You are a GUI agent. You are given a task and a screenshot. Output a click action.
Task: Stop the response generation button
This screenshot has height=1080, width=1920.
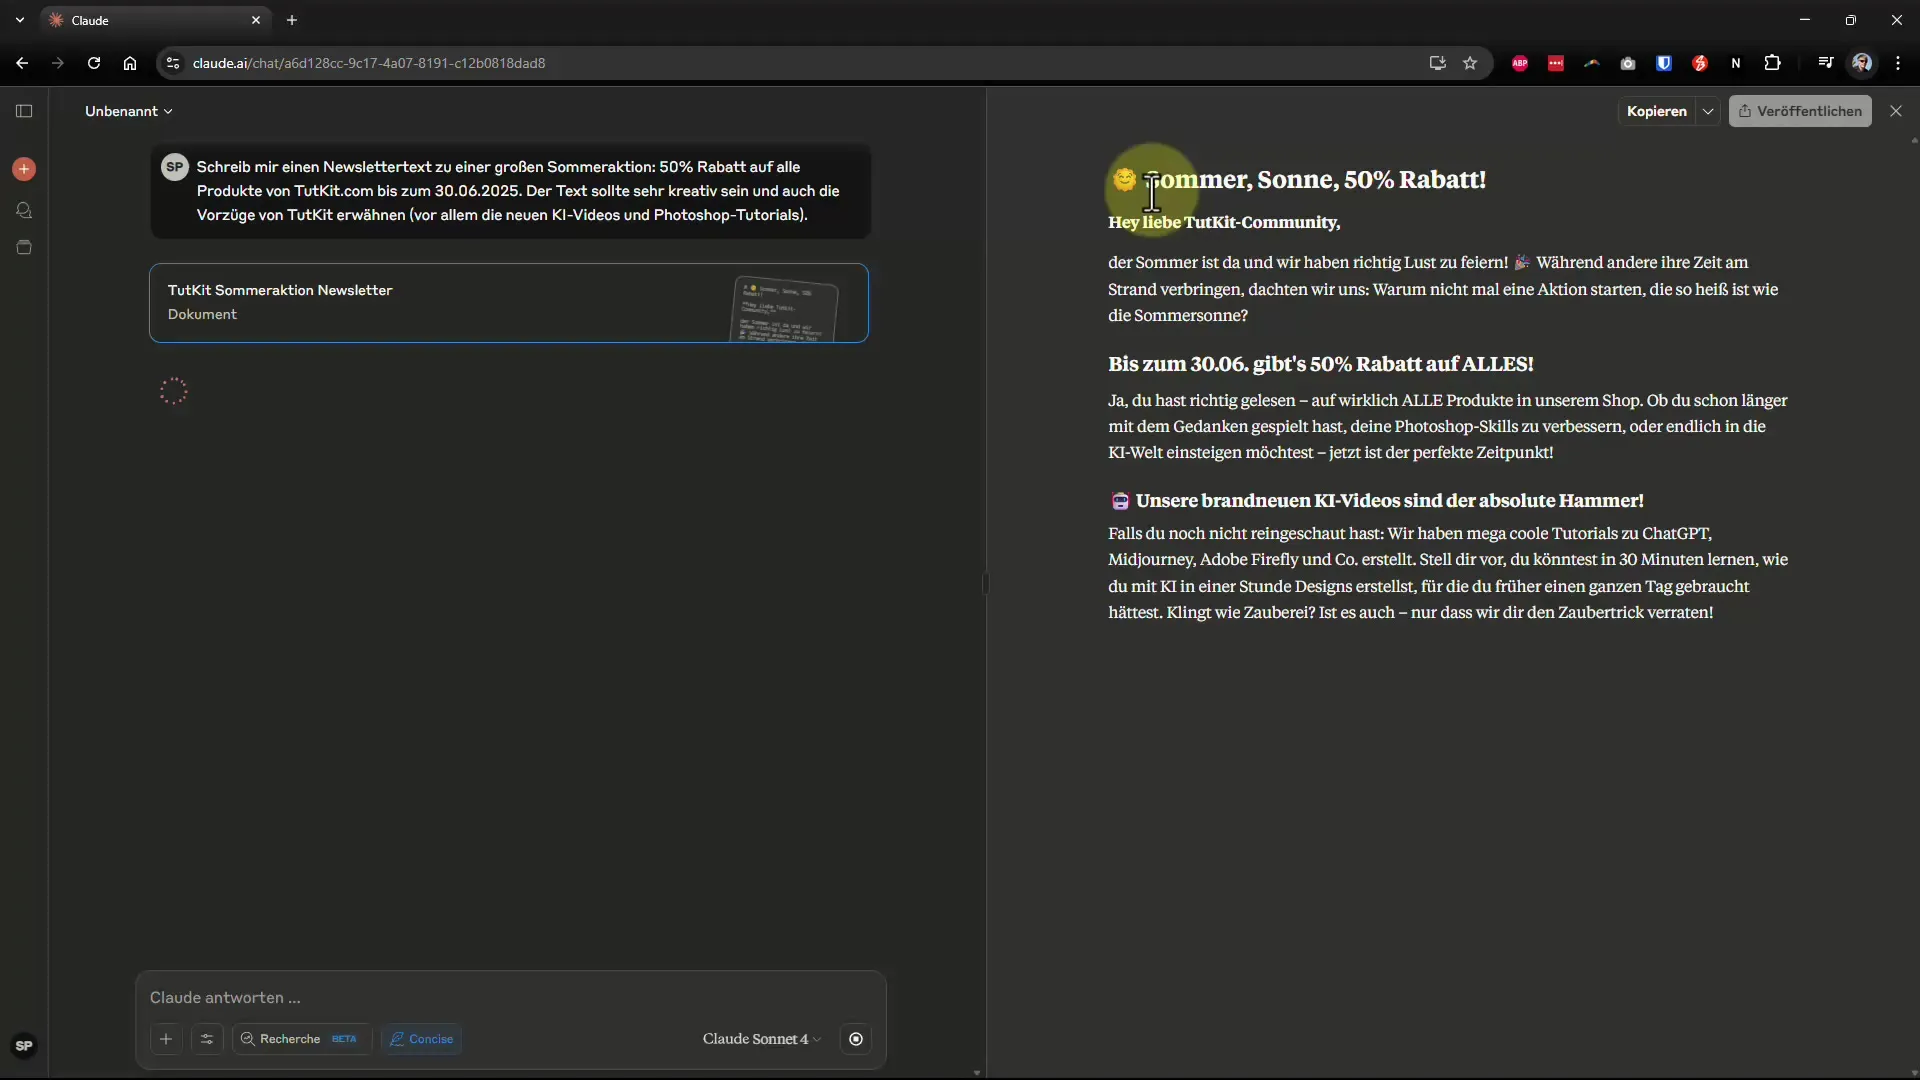(856, 1039)
